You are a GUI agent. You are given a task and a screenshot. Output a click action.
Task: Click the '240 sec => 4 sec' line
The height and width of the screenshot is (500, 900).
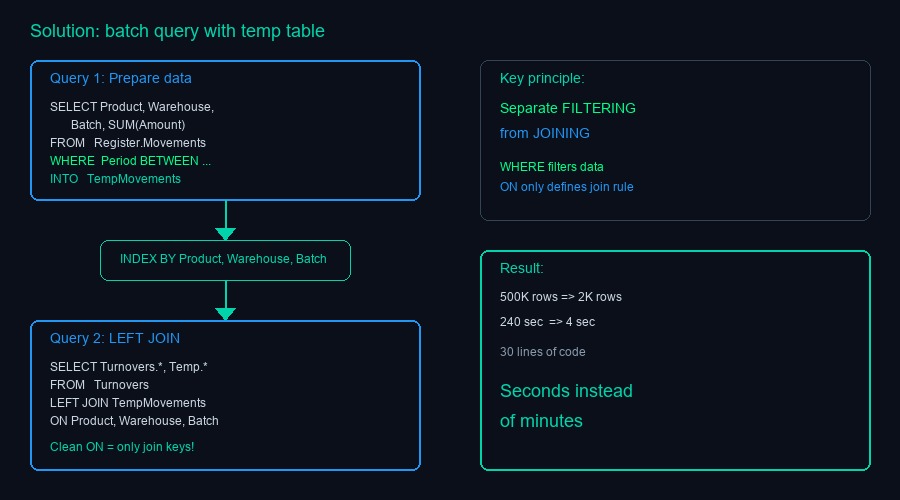548,322
